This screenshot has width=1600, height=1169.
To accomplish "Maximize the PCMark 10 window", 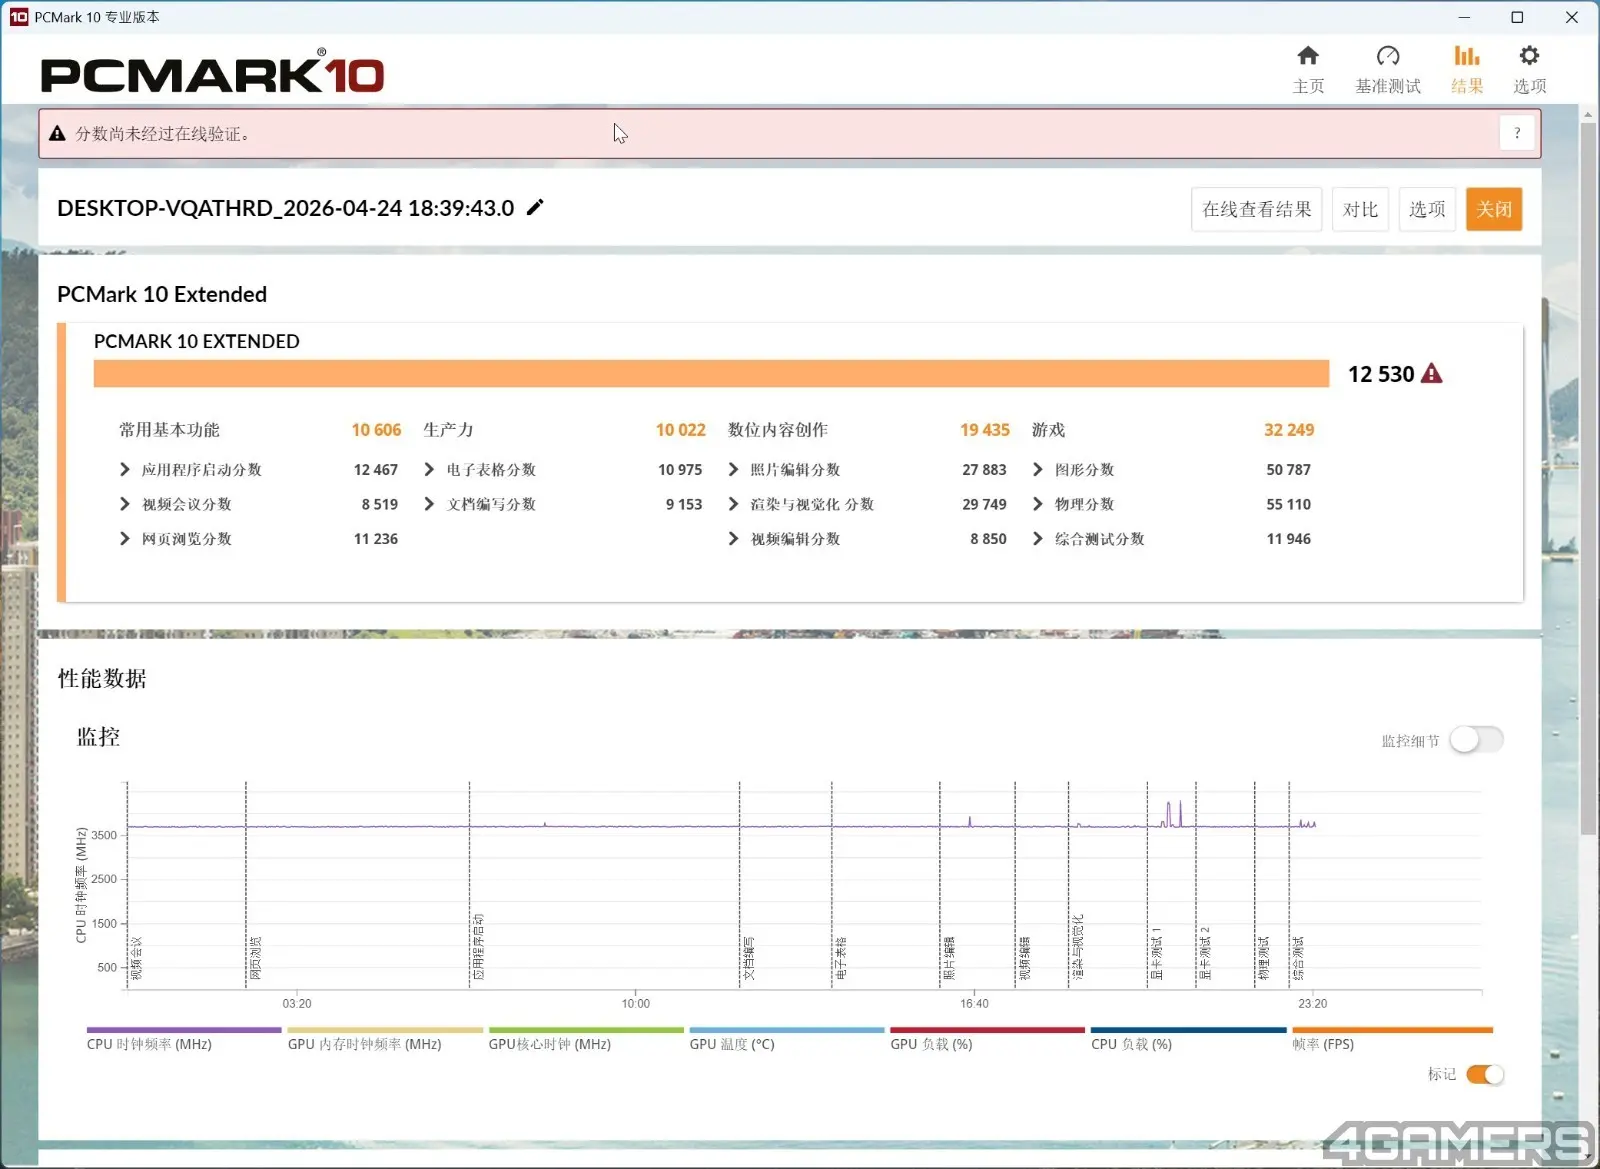I will [x=1517, y=17].
